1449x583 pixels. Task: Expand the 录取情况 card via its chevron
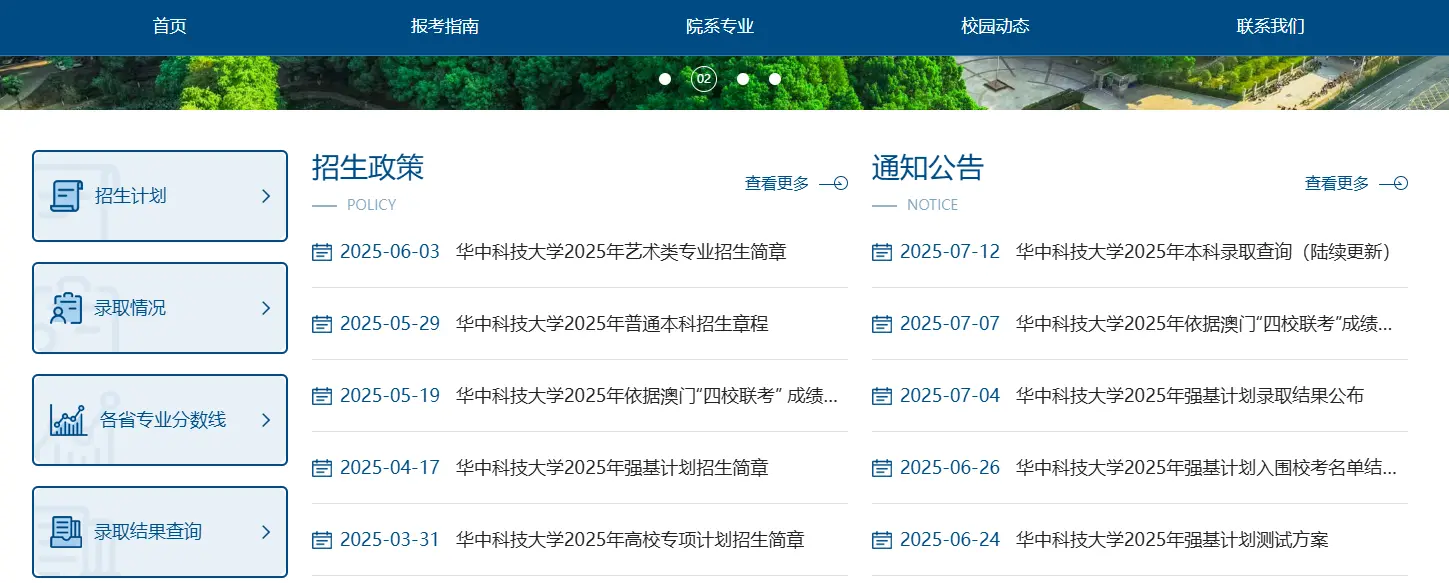[x=268, y=307]
